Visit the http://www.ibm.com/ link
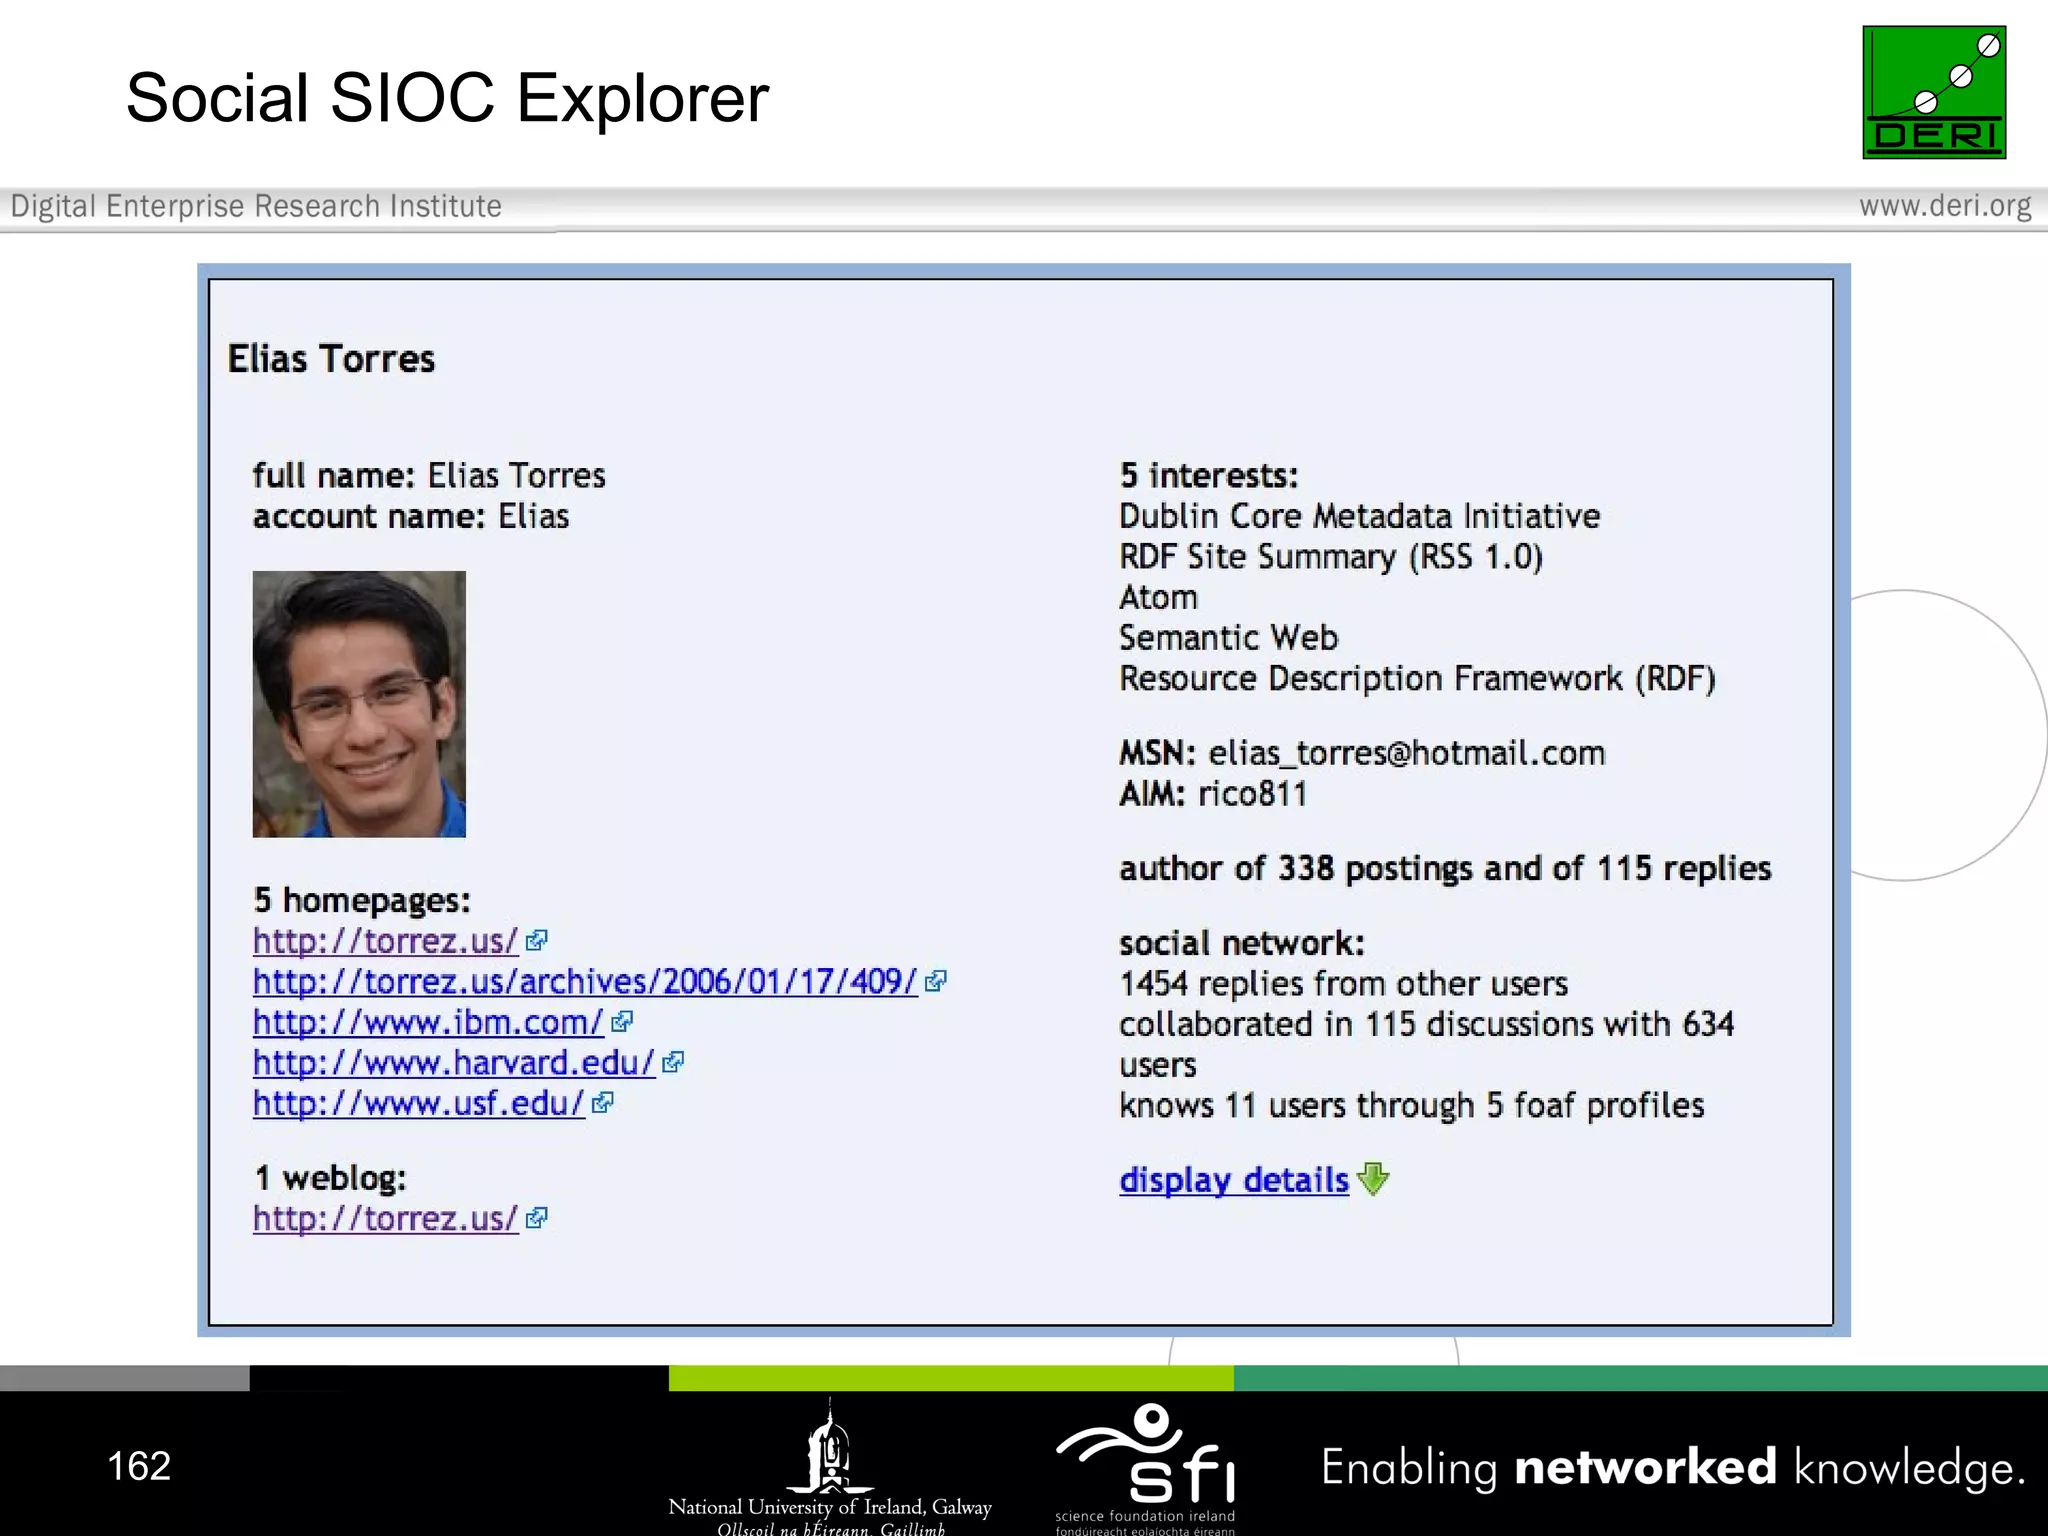This screenshot has height=1536, width=2048. [428, 1022]
